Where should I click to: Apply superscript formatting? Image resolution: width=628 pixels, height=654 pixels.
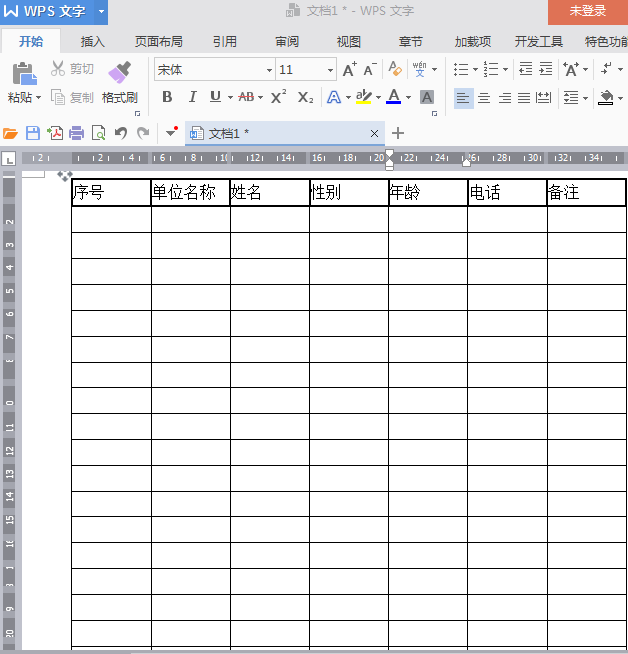(279, 97)
